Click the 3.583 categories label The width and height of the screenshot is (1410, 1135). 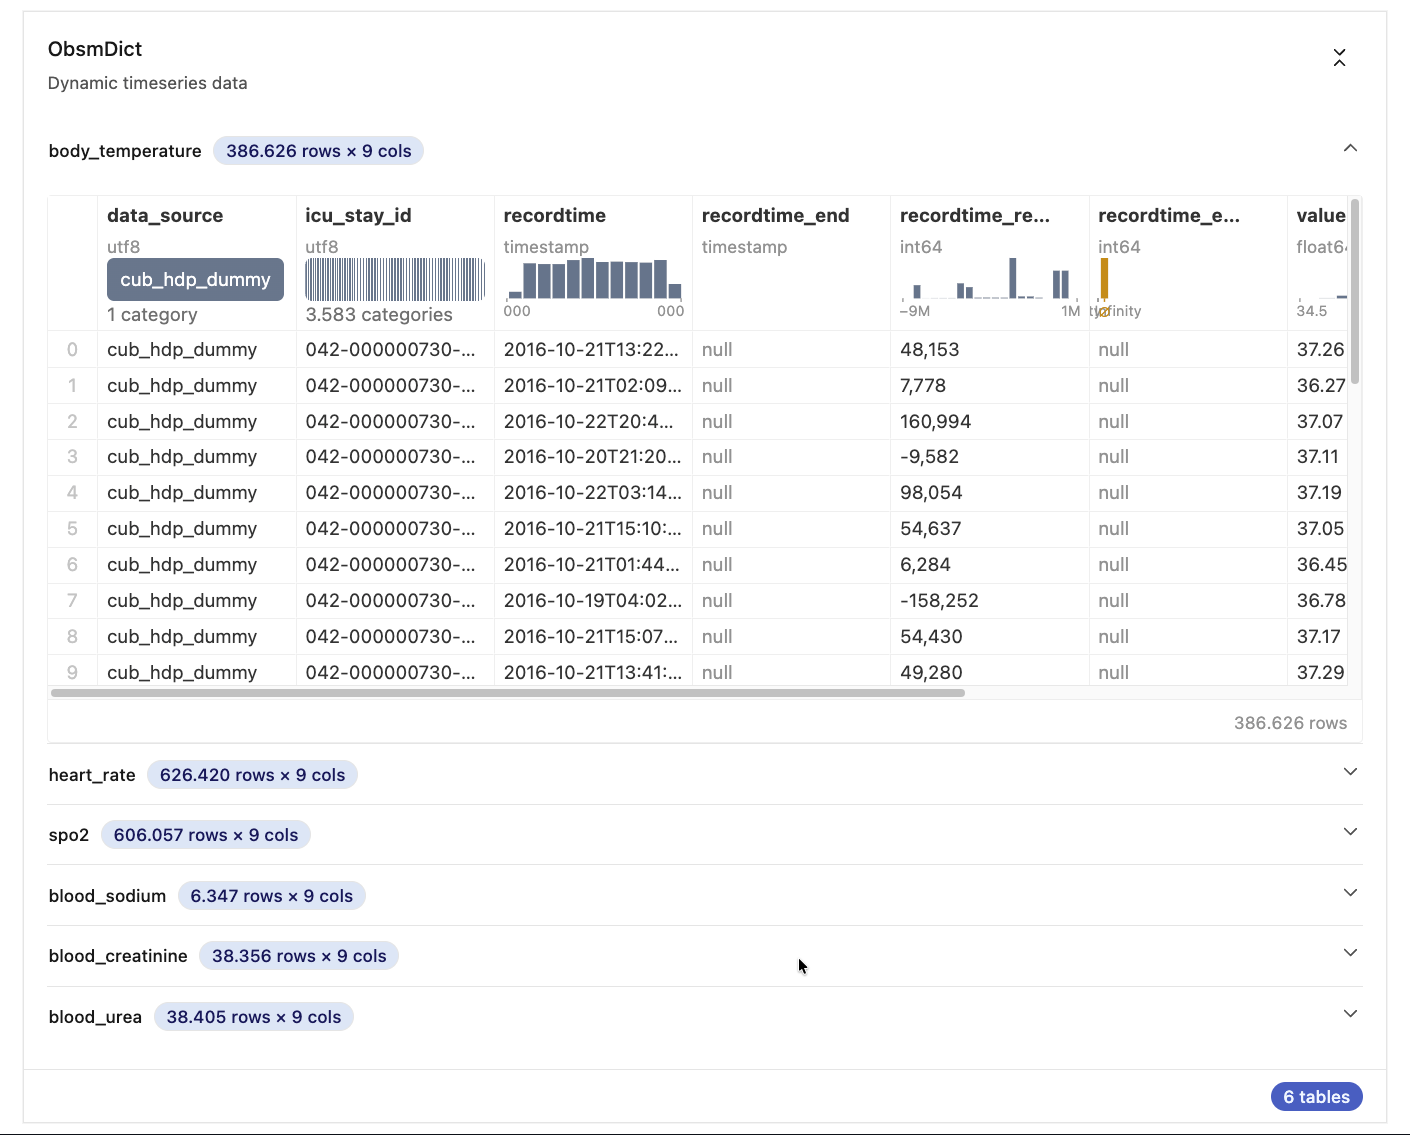pyautogui.click(x=379, y=315)
